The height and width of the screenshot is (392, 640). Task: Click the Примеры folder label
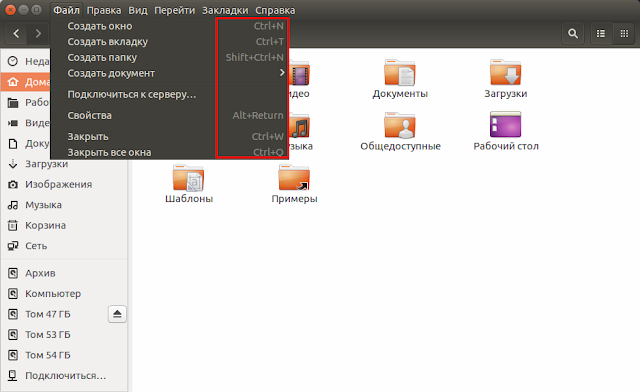(x=294, y=199)
